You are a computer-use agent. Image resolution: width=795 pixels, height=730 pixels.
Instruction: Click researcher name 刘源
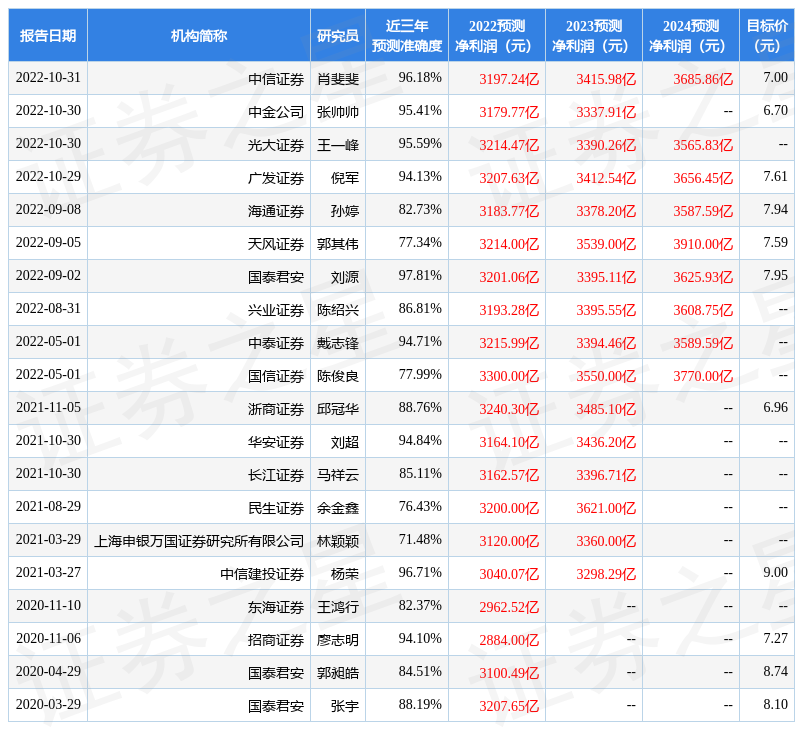coord(345,277)
